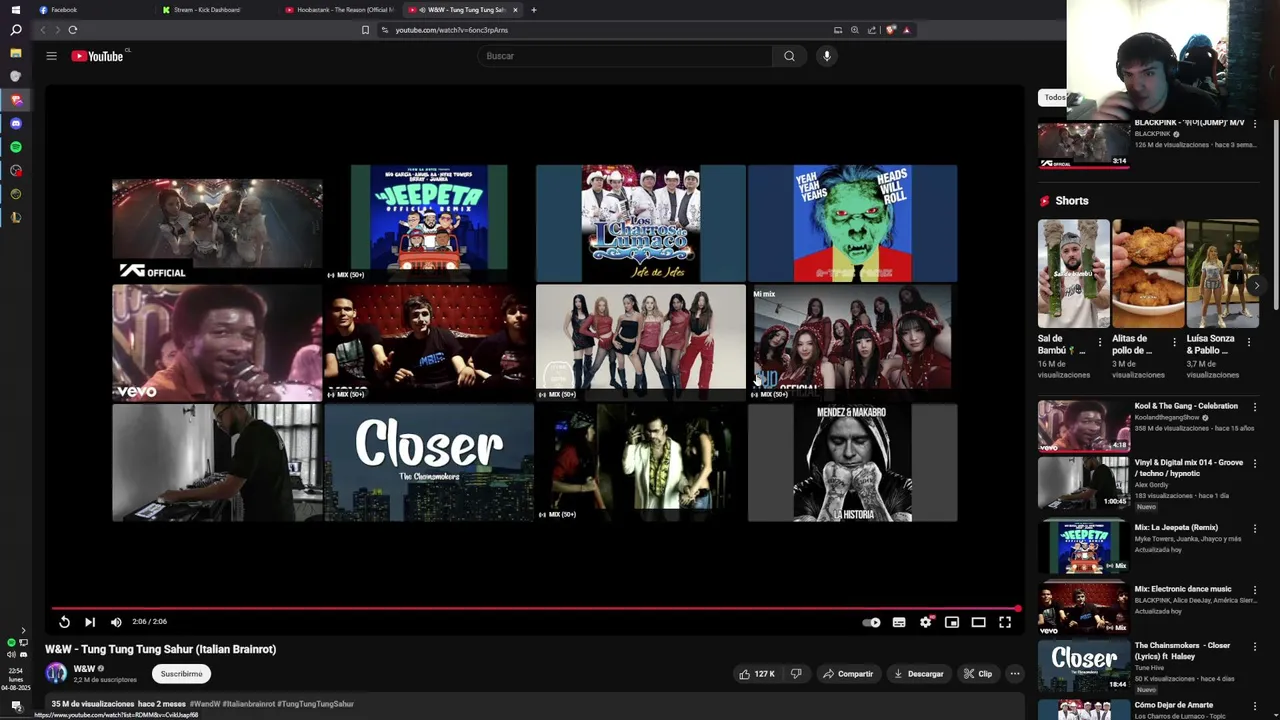Open browser zoom magnifier in address bar

855,30
